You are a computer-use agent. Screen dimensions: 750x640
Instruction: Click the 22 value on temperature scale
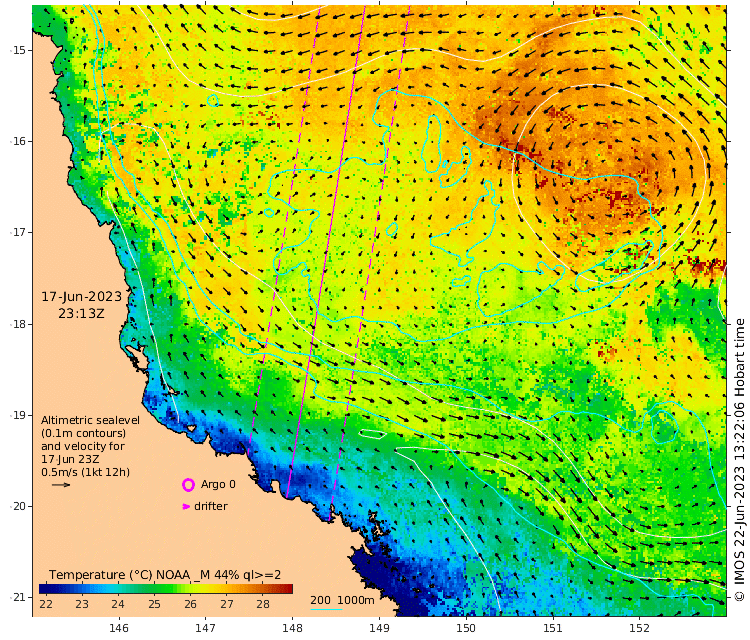tap(46, 604)
